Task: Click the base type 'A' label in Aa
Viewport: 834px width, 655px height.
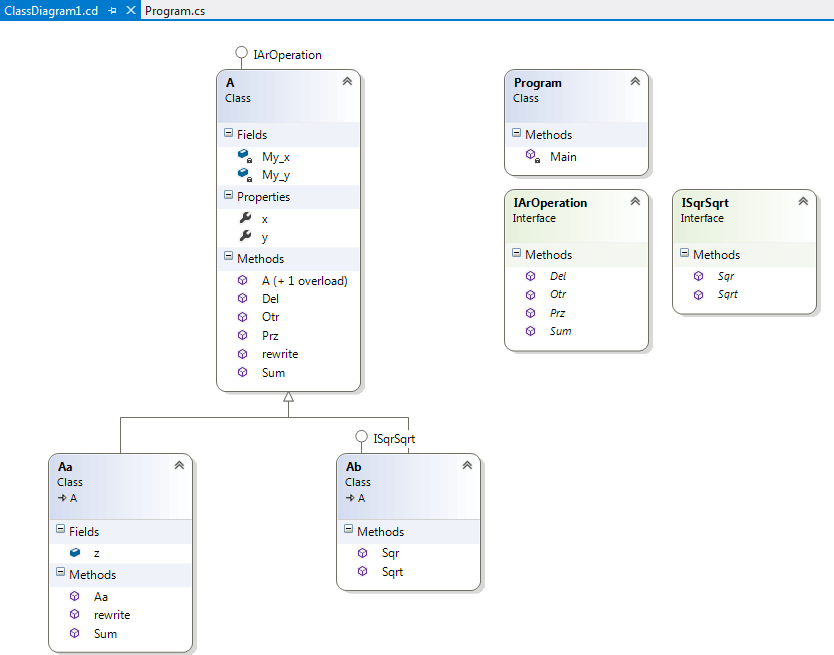Action: tap(73, 498)
